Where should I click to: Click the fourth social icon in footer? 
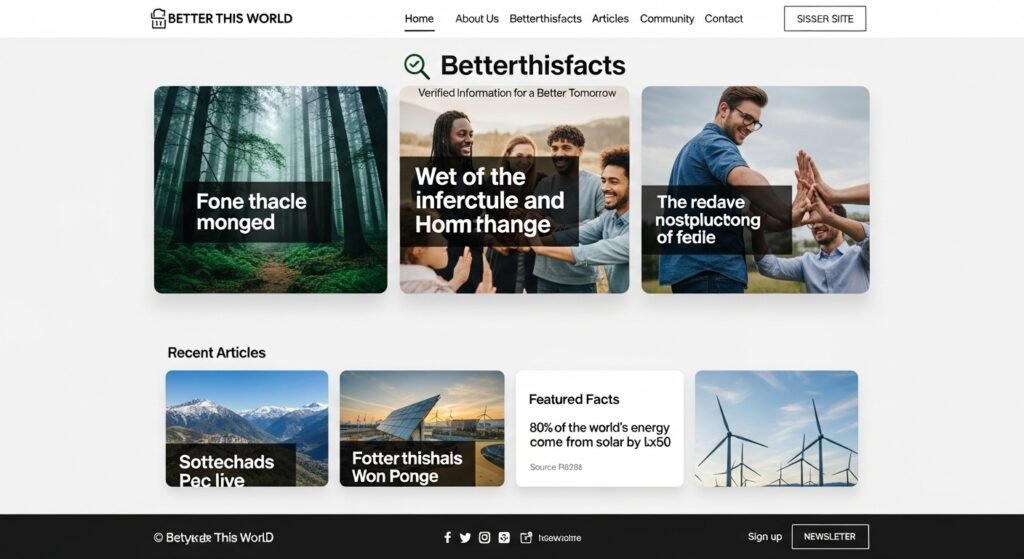point(504,537)
